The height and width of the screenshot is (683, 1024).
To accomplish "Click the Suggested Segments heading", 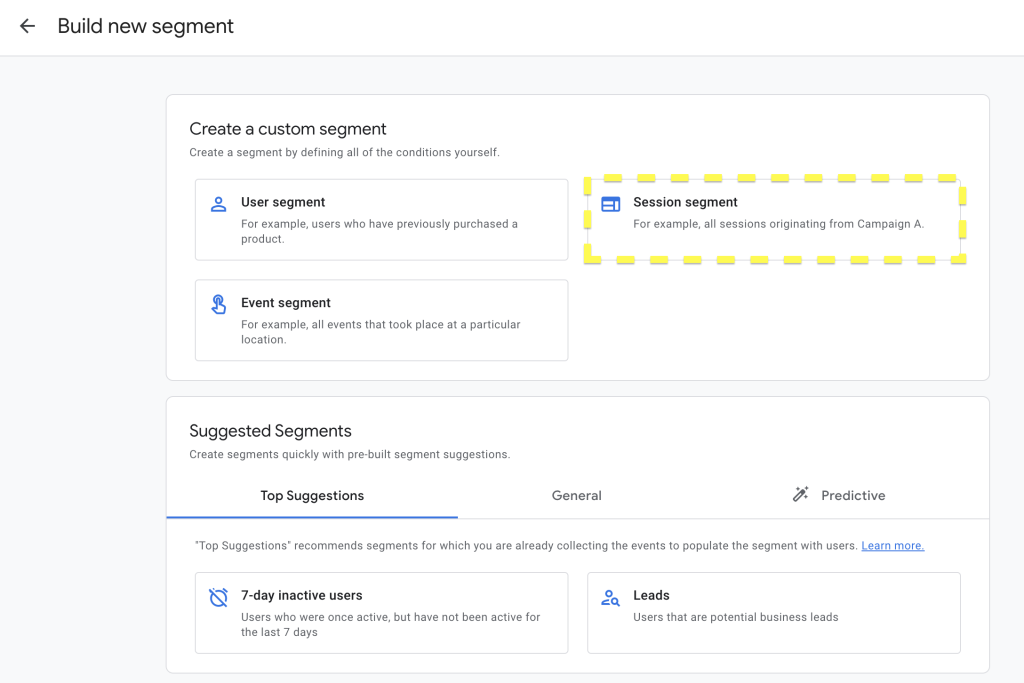I will pyautogui.click(x=270, y=431).
